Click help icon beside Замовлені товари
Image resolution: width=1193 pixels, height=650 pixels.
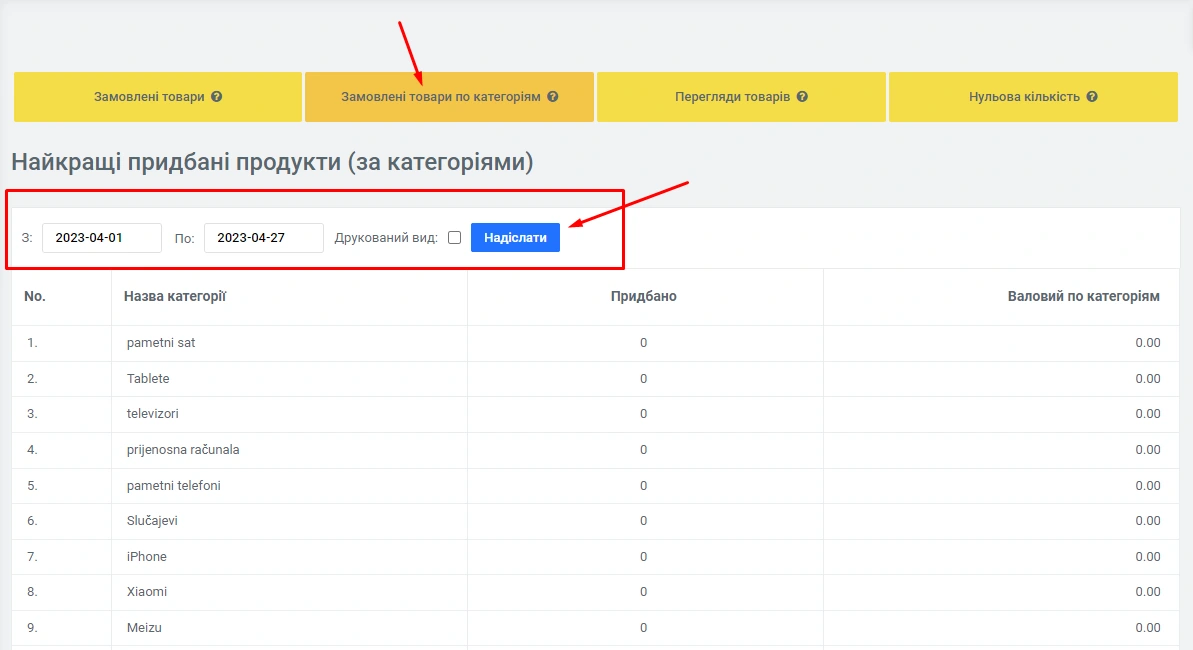[217, 97]
